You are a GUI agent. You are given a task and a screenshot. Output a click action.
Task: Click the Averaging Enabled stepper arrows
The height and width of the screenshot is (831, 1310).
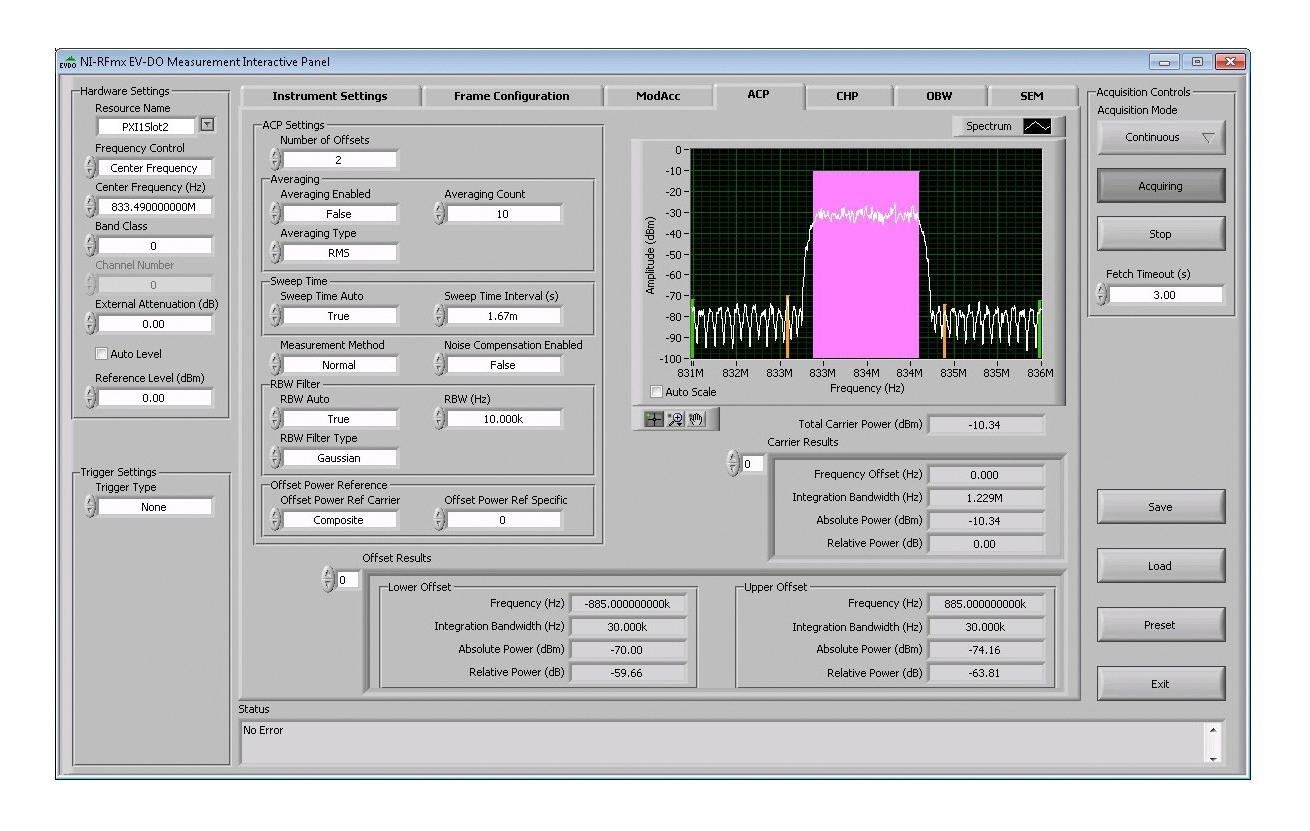point(276,213)
